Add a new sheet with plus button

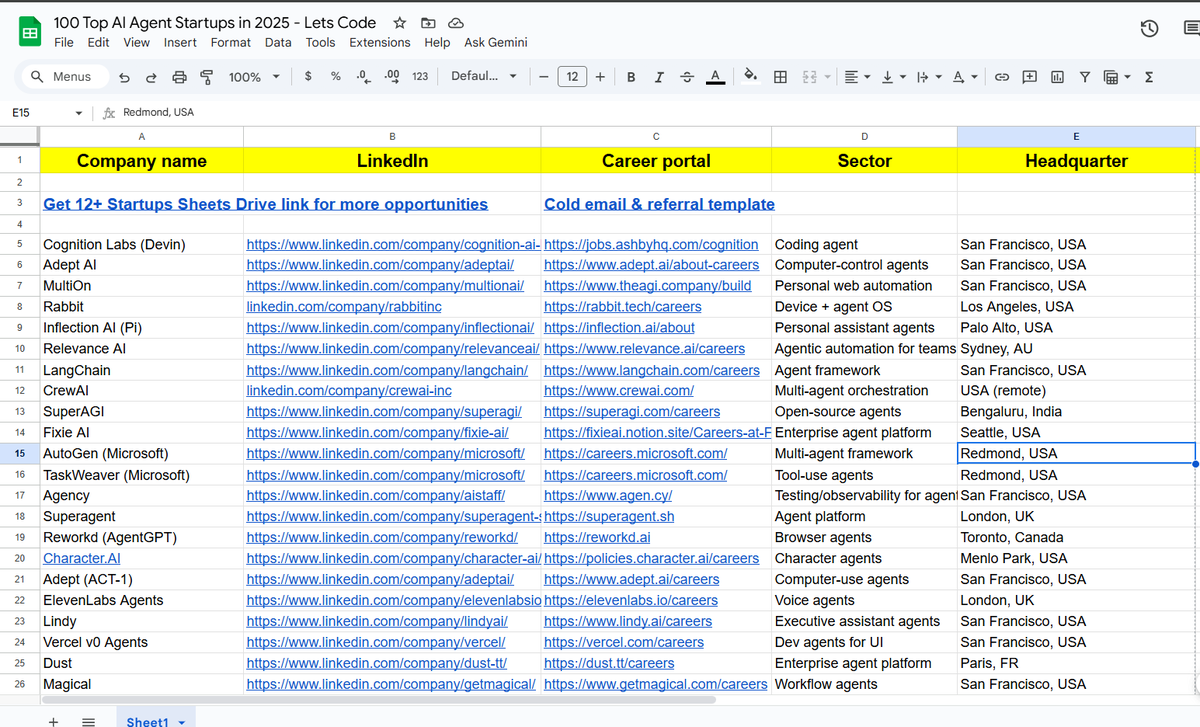tap(53, 721)
